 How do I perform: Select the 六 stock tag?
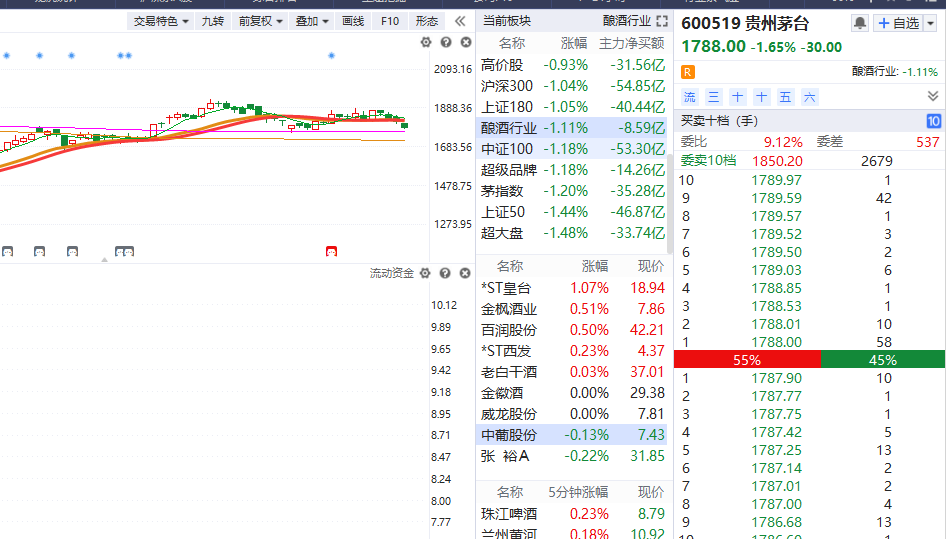click(810, 97)
